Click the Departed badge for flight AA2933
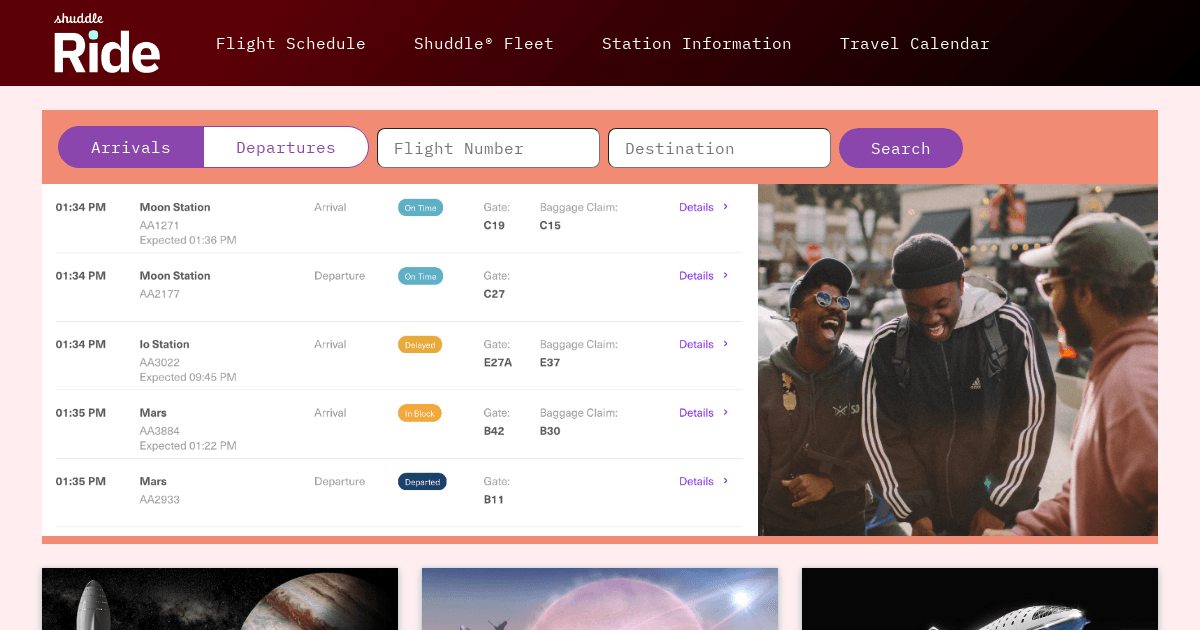1200x630 pixels. [421, 481]
